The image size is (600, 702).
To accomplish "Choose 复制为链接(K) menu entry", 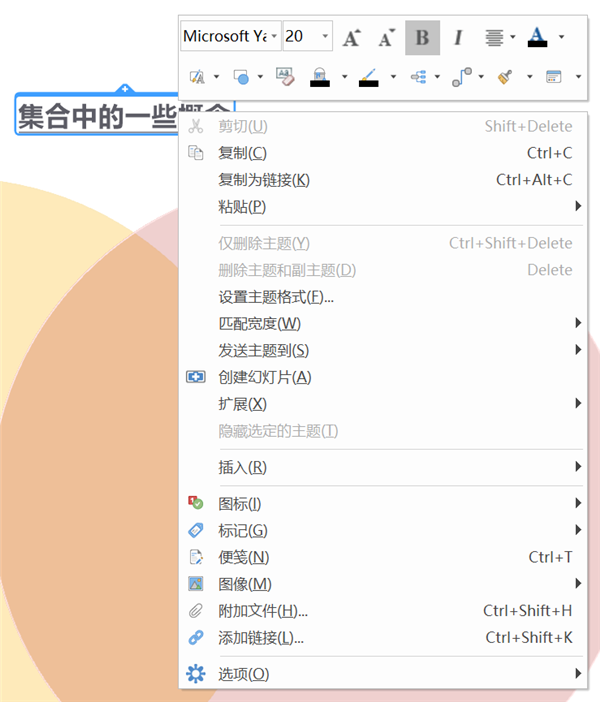I will pos(383,180).
